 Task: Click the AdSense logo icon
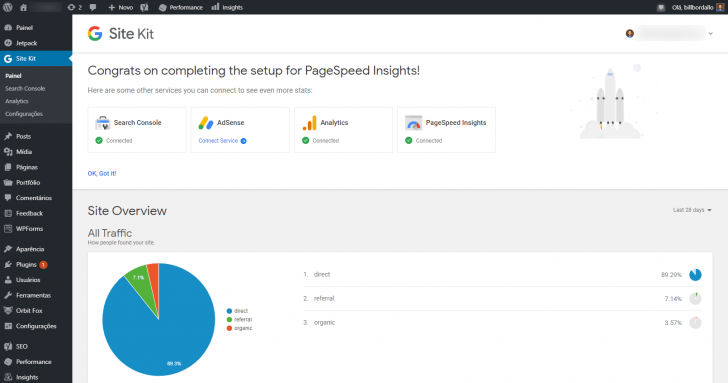coord(206,123)
